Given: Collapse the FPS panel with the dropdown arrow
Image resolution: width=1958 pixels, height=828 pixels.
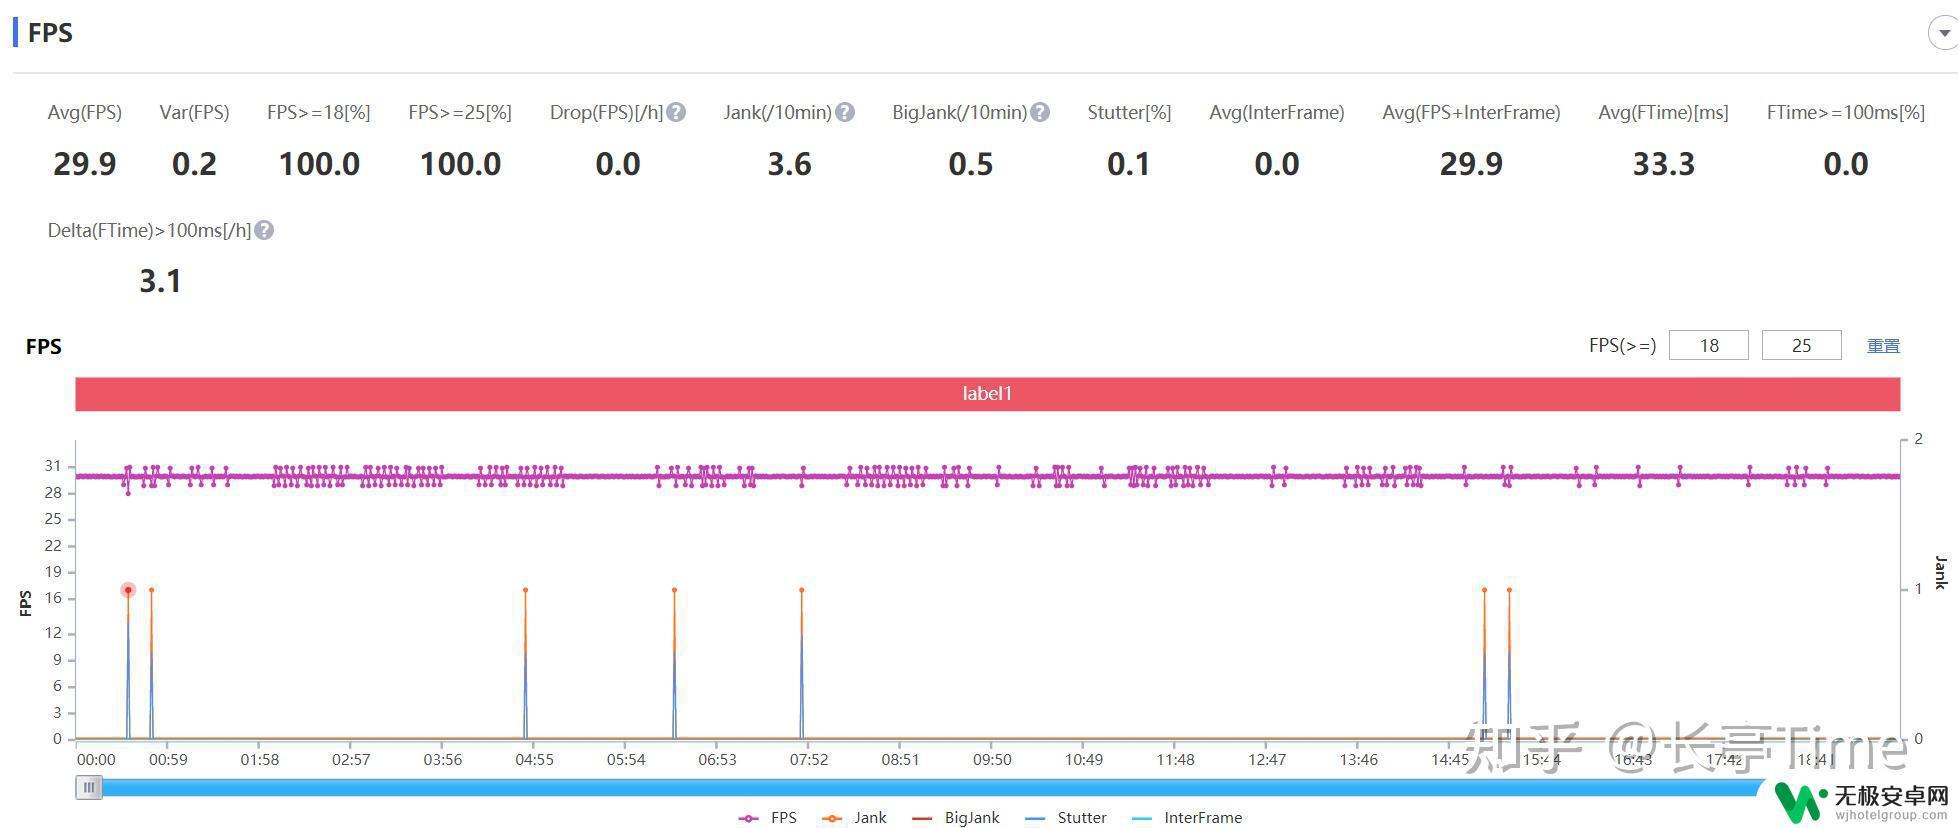Looking at the screenshot, I should 1943,33.
